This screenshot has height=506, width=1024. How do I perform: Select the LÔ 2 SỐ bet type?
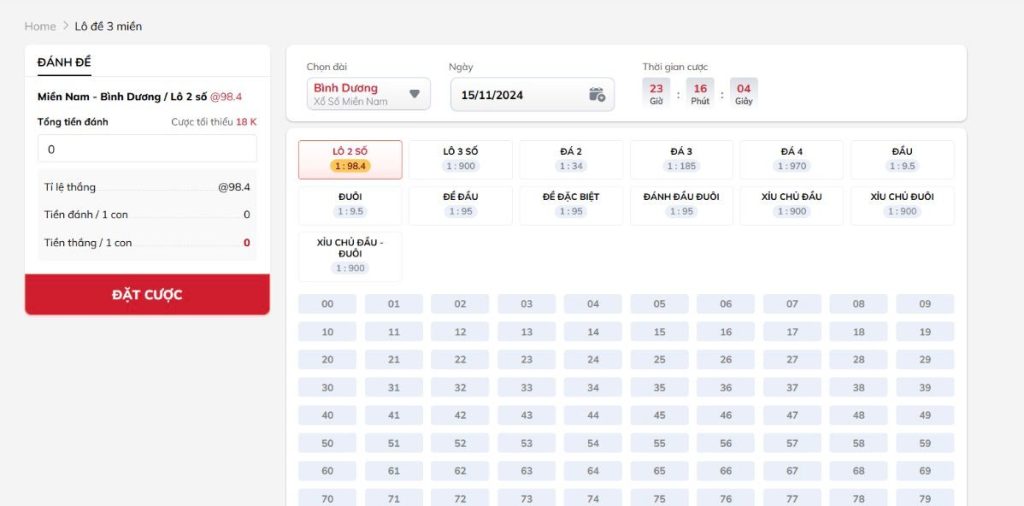tap(350, 159)
